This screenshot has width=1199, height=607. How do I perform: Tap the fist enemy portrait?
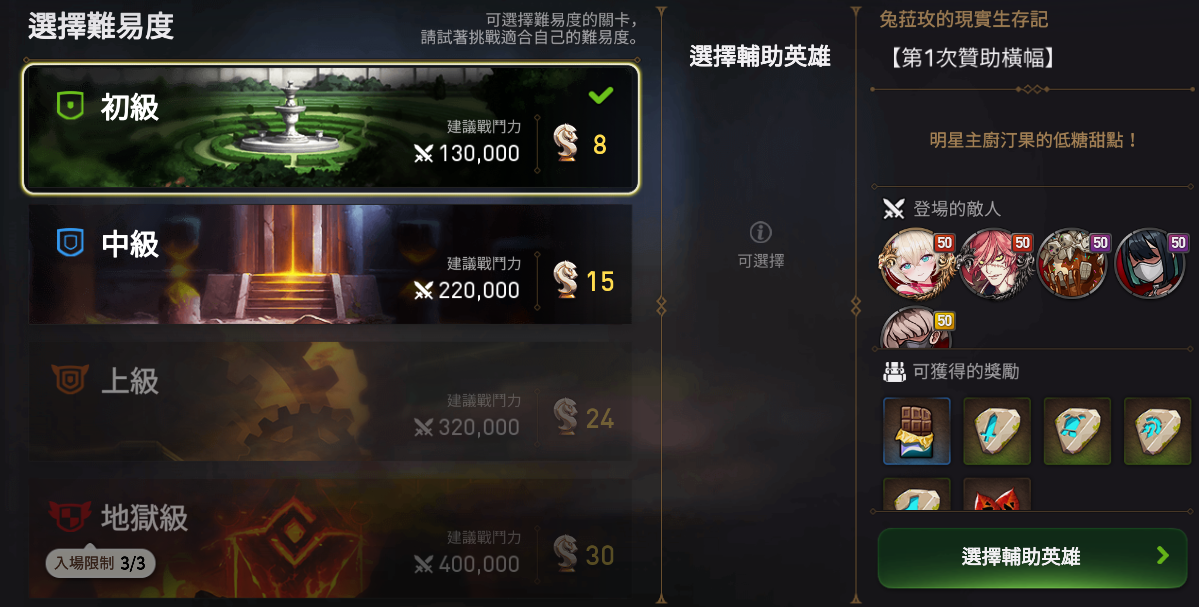click(x=916, y=329)
